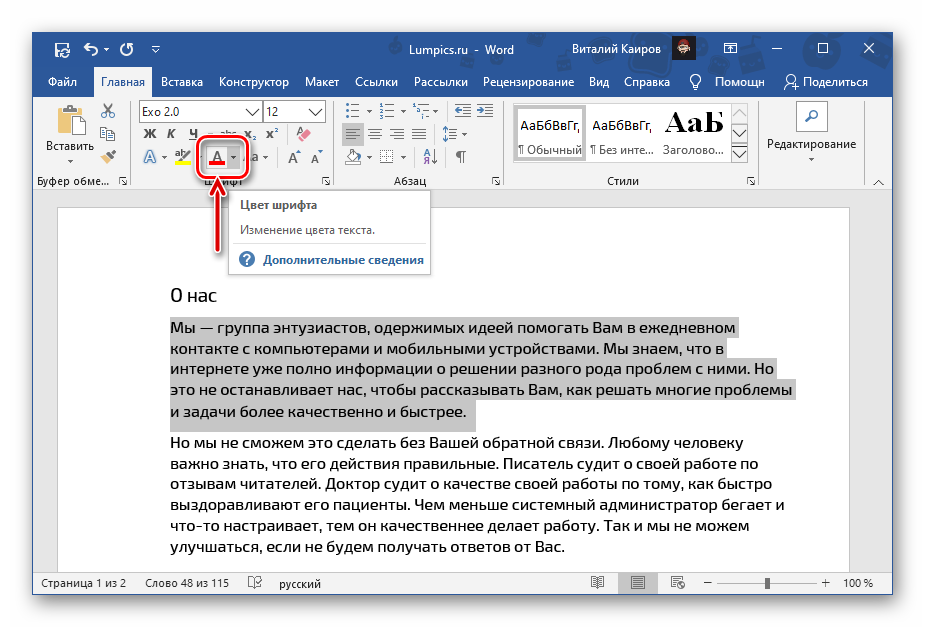The height and width of the screenshot is (627, 925).
Task: Click the lightbulb Помощн tell-me icon
Action: point(696,82)
